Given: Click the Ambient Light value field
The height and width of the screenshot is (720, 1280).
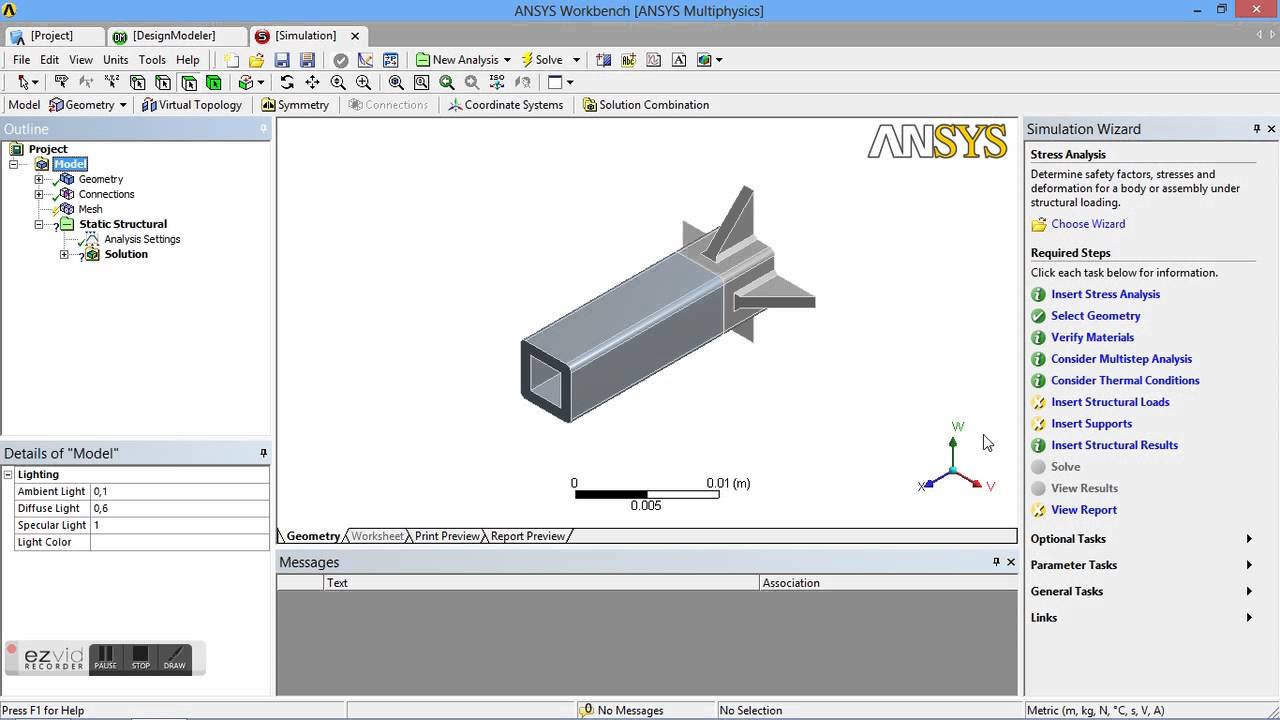Looking at the screenshot, I should point(180,491).
